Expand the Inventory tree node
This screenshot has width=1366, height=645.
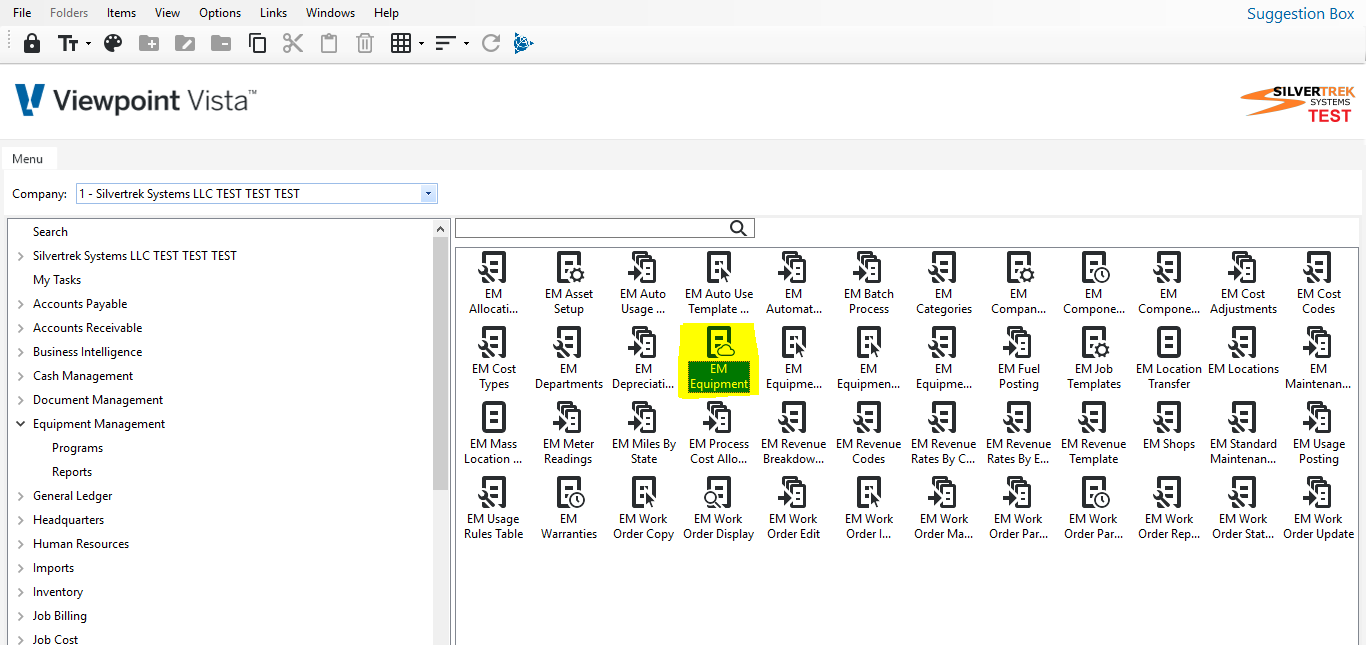[21, 592]
